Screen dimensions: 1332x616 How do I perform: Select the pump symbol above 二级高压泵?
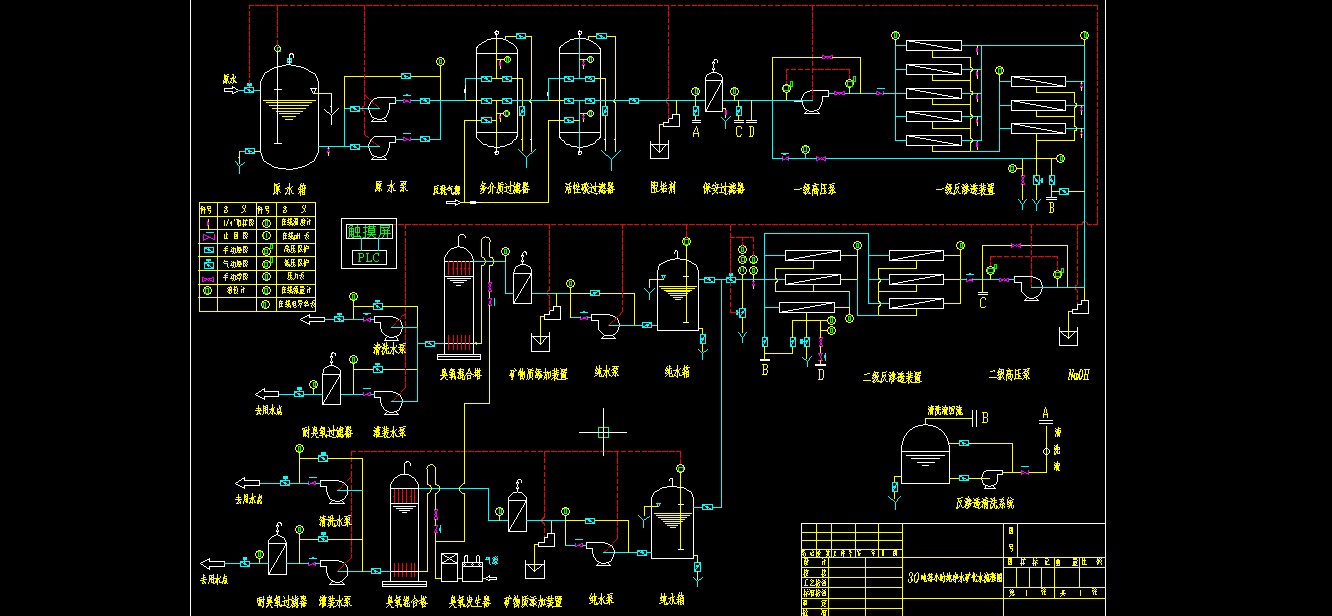click(x=1027, y=288)
